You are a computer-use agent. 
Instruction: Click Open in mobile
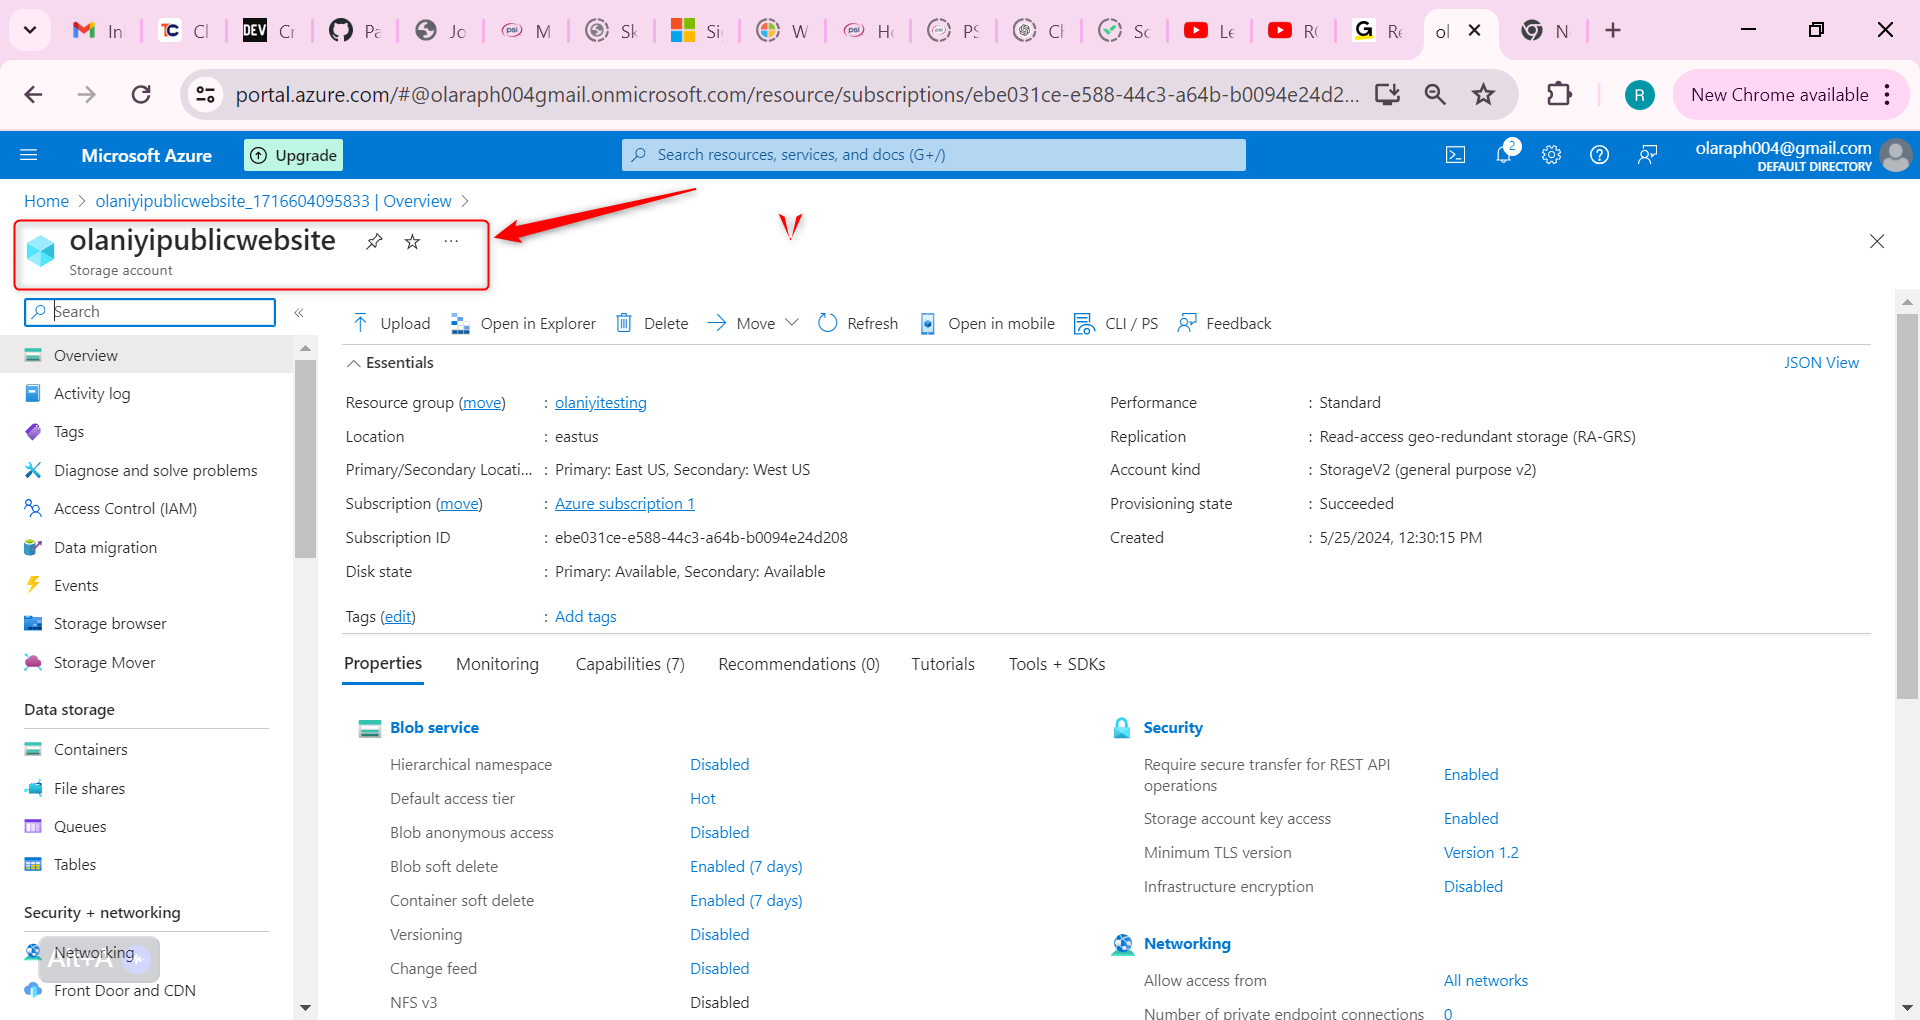click(x=987, y=323)
